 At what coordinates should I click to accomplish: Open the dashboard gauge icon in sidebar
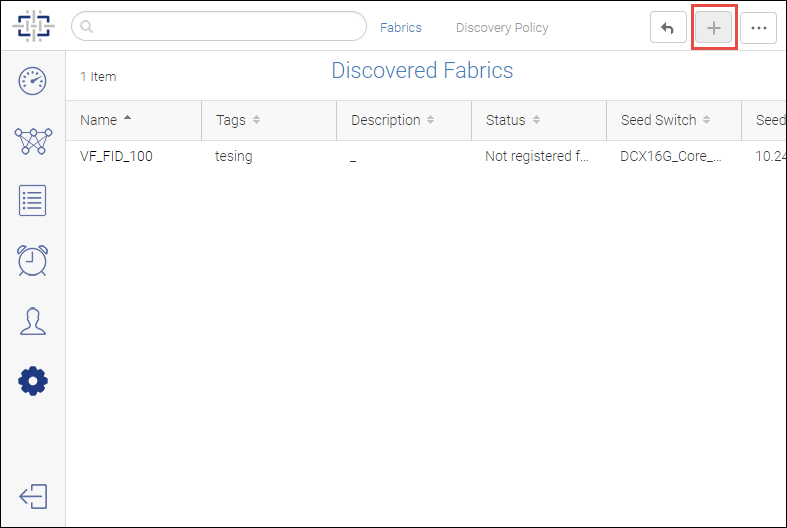(33, 80)
